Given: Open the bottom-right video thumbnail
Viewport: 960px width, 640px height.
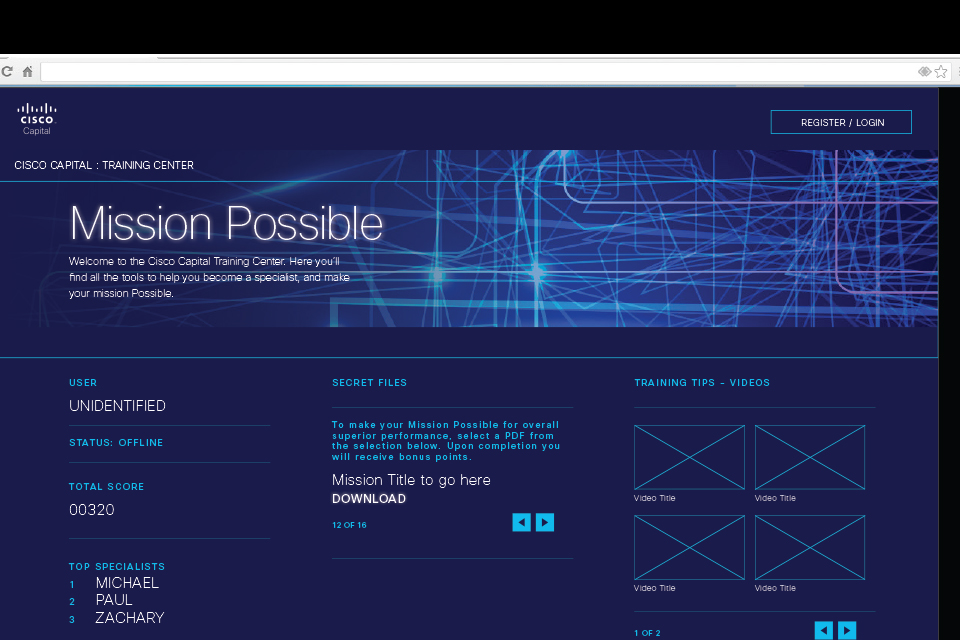Looking at the screenshot, I should coord(810,547).
